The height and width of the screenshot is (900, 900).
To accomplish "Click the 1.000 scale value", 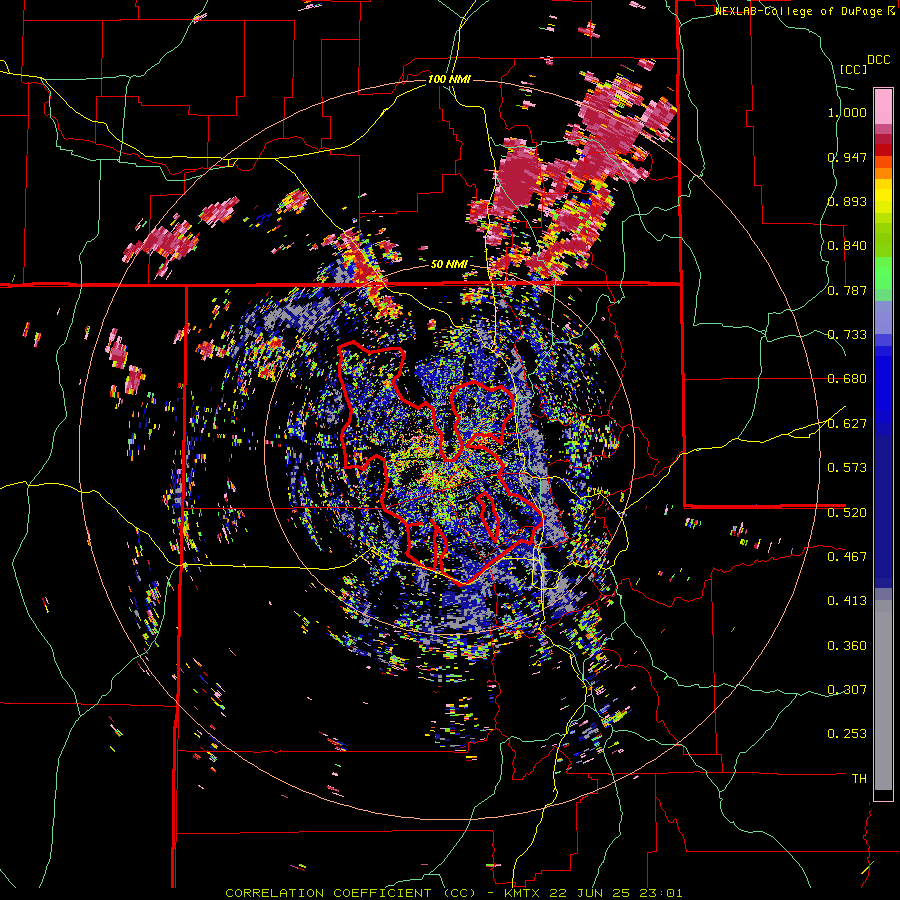I will tap(847, 112).
